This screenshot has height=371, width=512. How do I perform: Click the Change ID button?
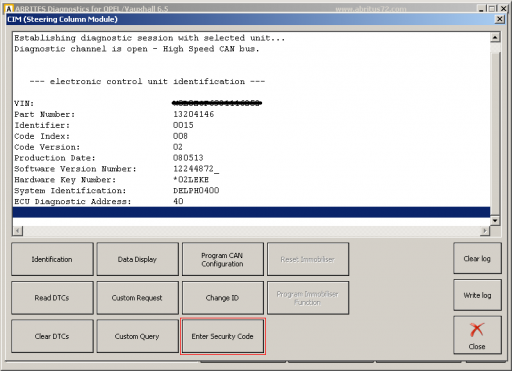click(223, 298)
